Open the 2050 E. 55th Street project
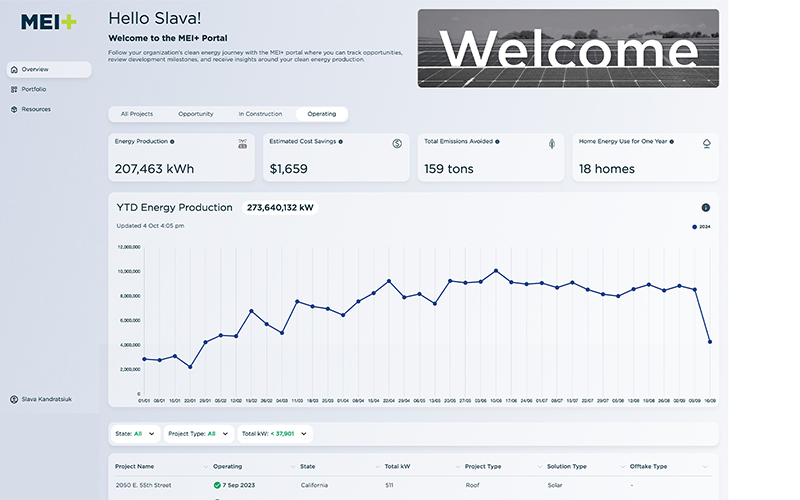The width and height of the screenshot is (800, 500). (143, 485)
